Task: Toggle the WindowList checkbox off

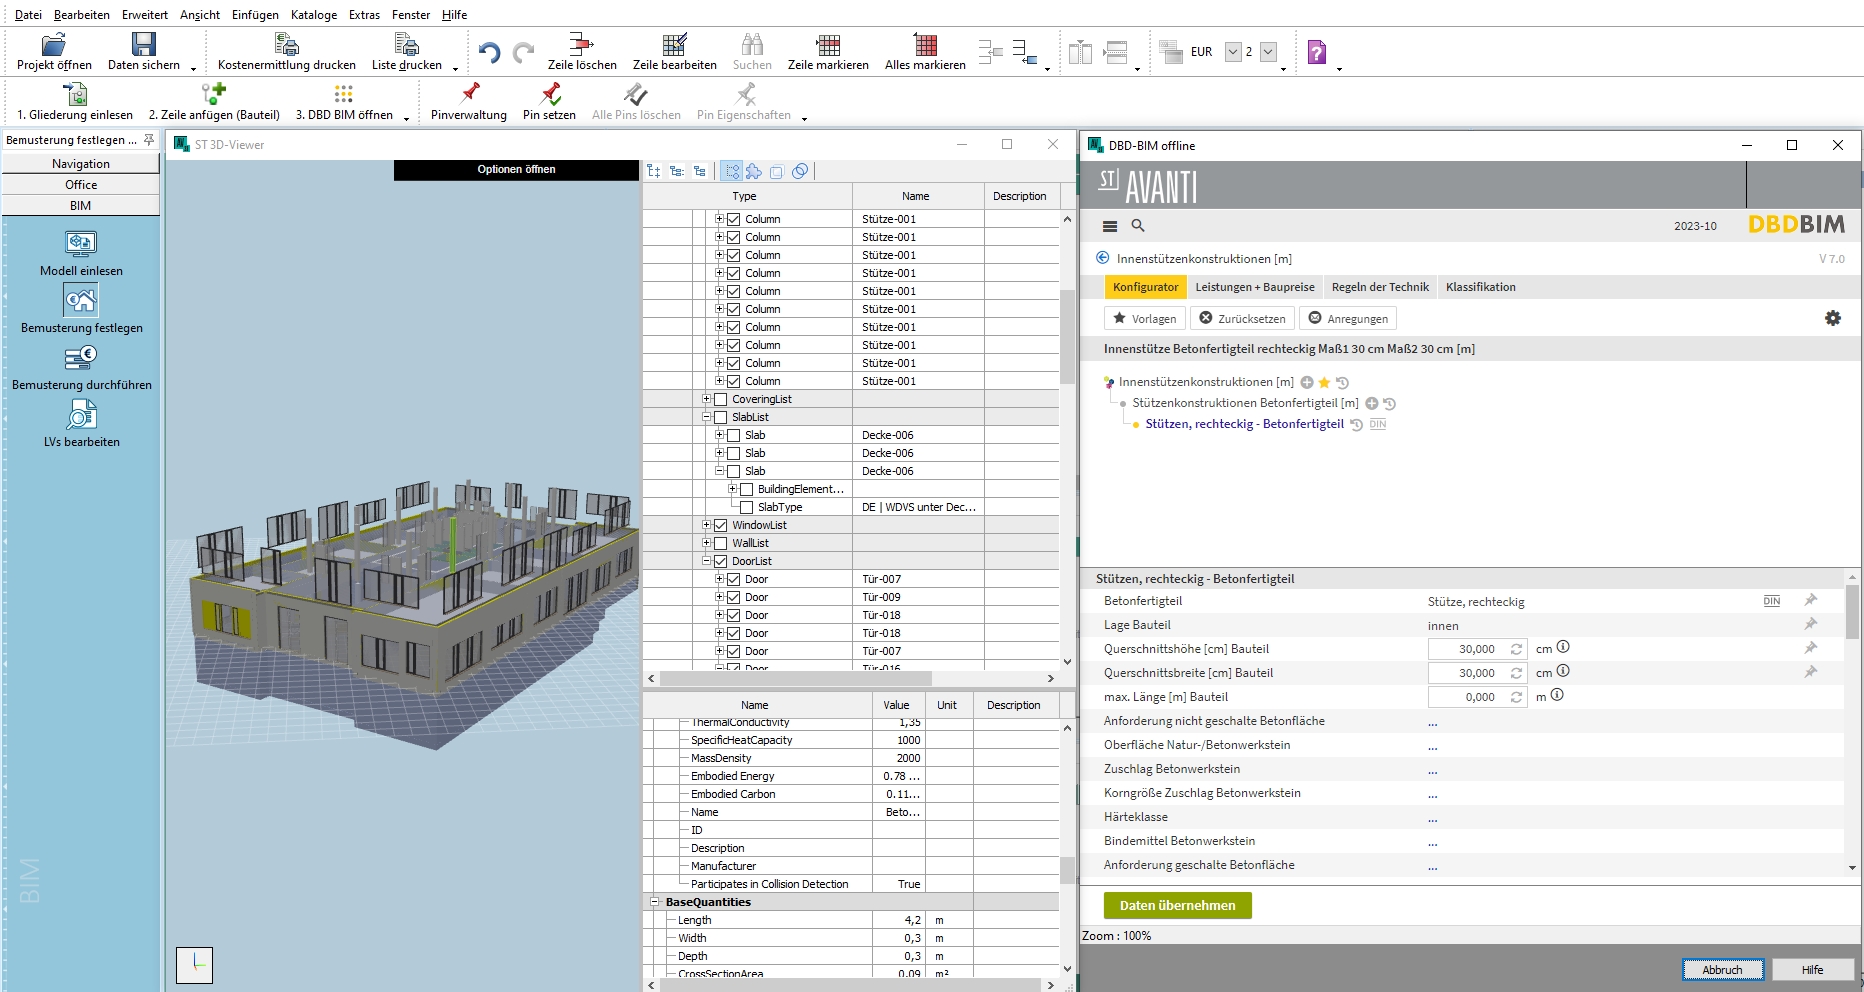Action: [721, 525]
